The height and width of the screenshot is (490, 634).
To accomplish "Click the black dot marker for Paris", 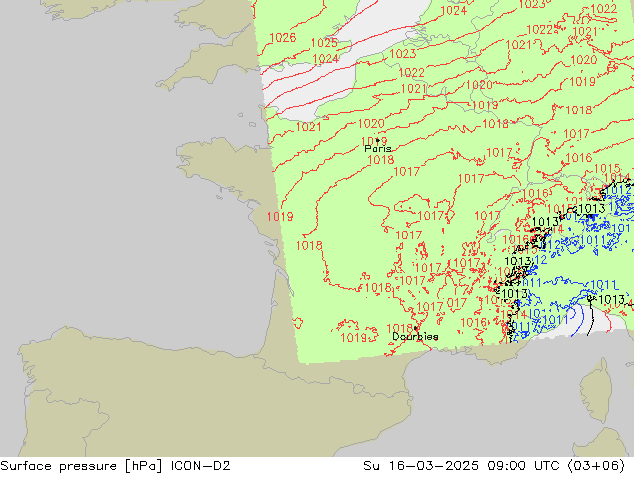I will pos(377,140).
